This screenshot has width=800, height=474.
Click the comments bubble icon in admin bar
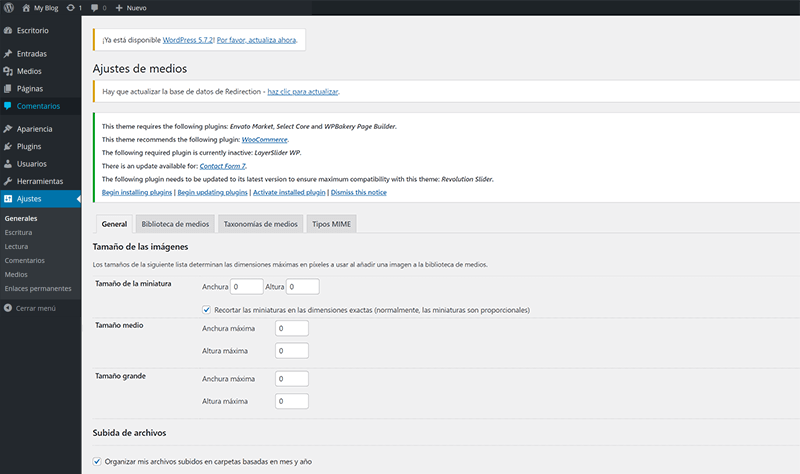coord(93,8)
